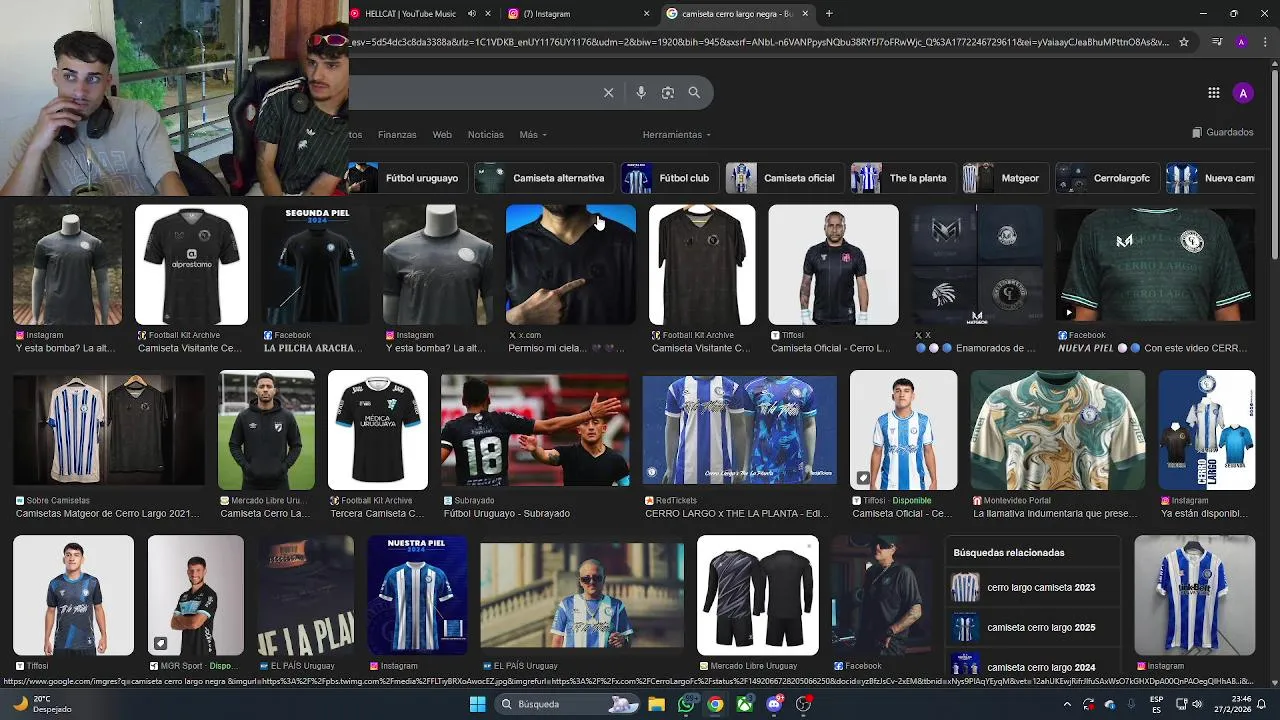Submit search with the magnifier icon
Viewport: 1280px width, 720px height.
click(x=694, y=92)
